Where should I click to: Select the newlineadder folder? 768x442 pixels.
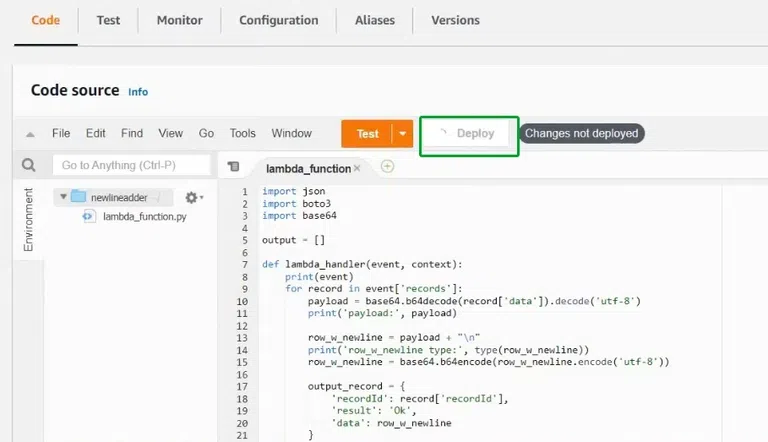click(119, 197)
